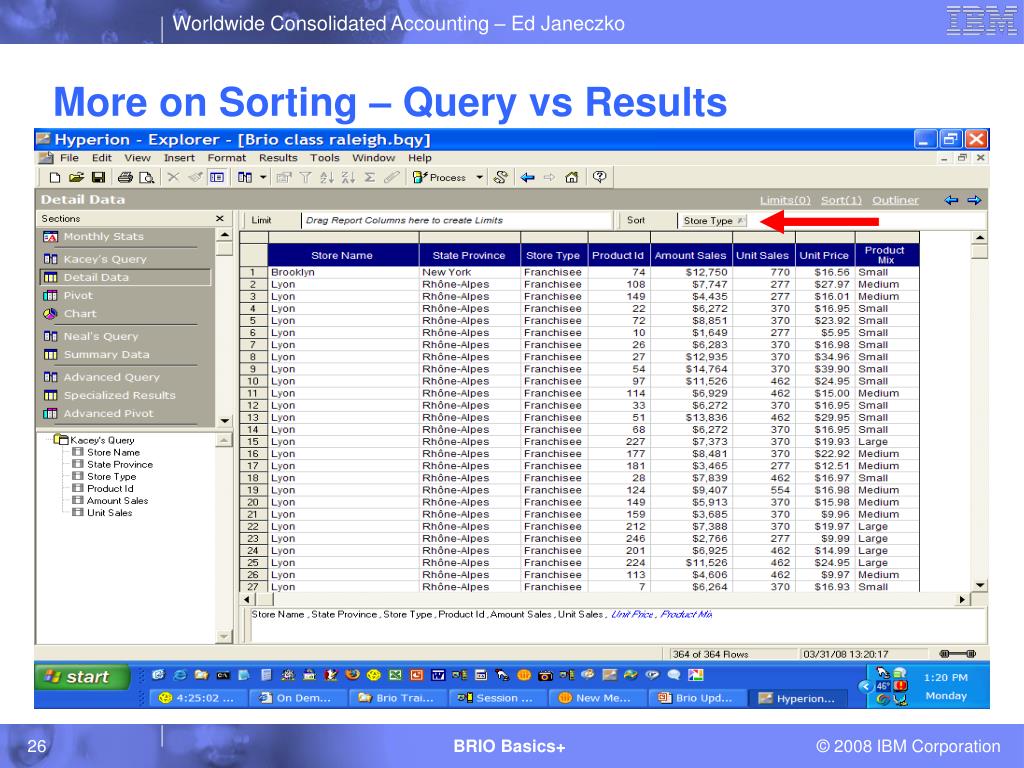Screen dimensions: 1024x768
Task: Click the Sort(1) link
Action: [841, 200]
